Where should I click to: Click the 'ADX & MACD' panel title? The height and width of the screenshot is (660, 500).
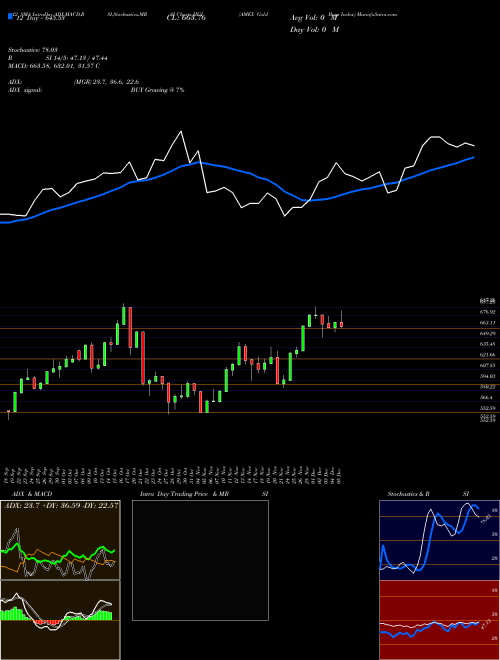tap(32, 494)
